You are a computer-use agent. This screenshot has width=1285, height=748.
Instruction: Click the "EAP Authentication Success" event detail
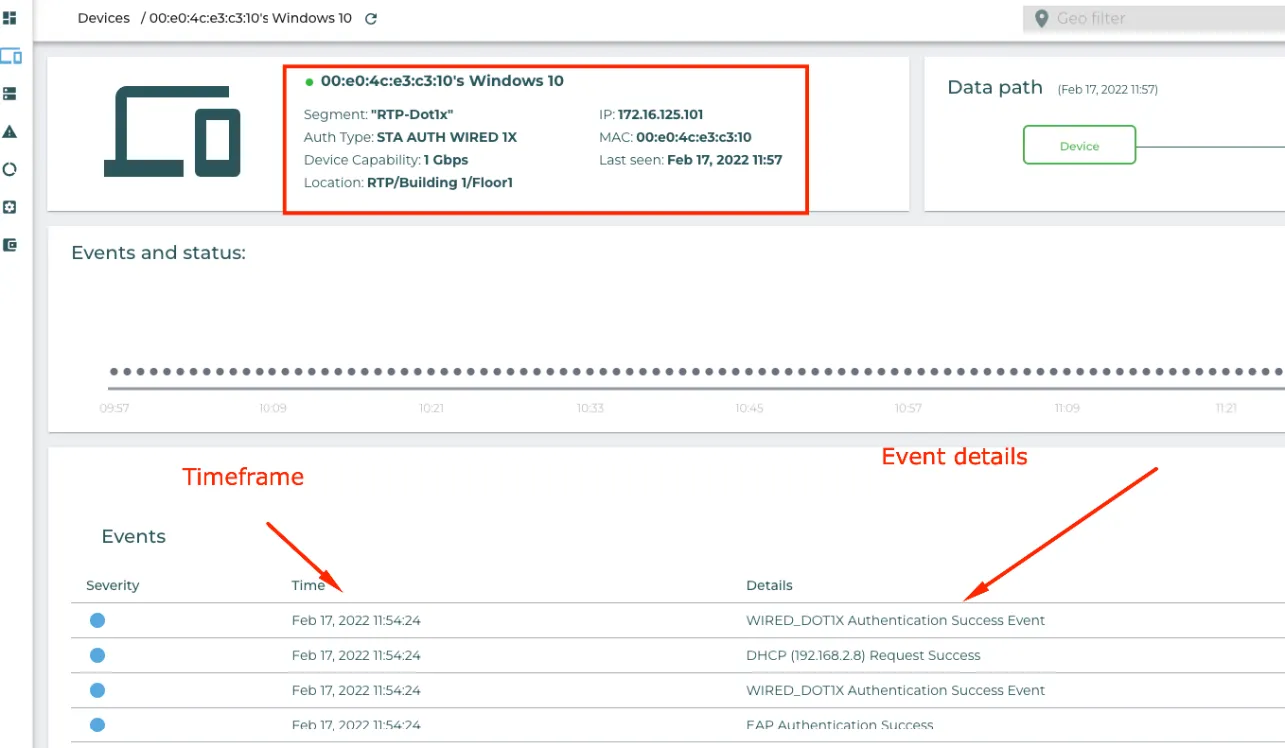point(840,726)
